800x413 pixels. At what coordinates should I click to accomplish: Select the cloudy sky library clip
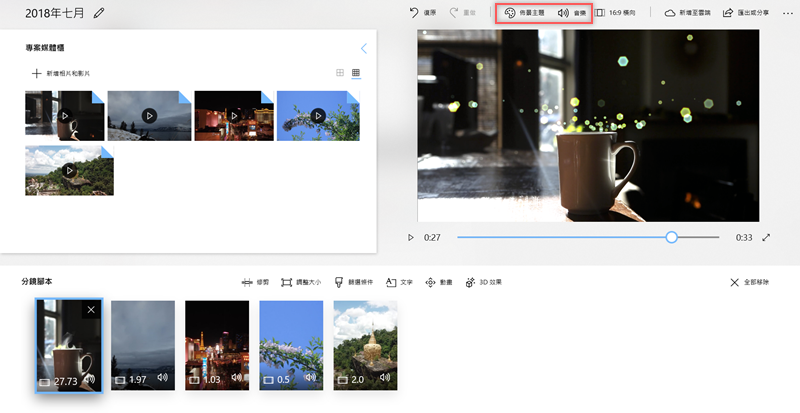[149, 116]
